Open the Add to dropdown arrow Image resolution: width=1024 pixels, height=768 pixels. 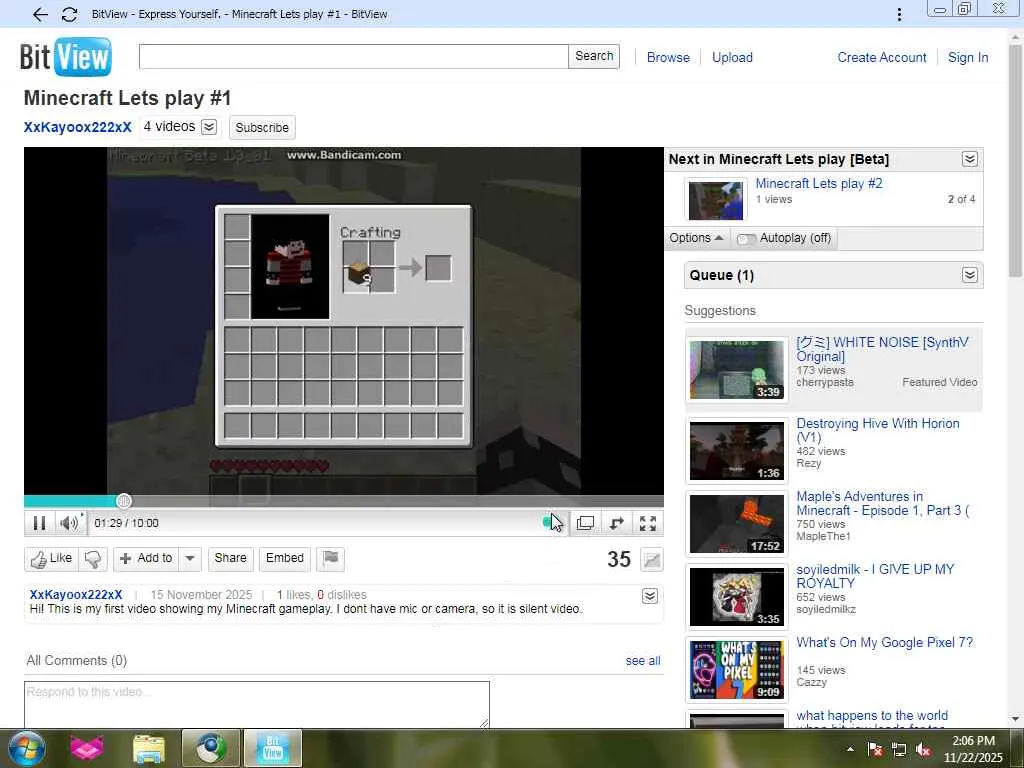[190, 559]
